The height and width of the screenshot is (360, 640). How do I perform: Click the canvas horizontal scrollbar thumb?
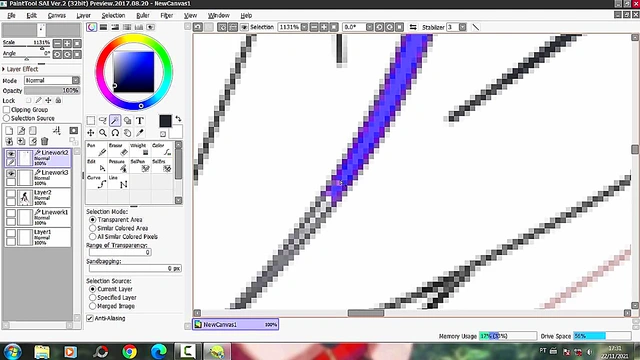pos(366,313)
